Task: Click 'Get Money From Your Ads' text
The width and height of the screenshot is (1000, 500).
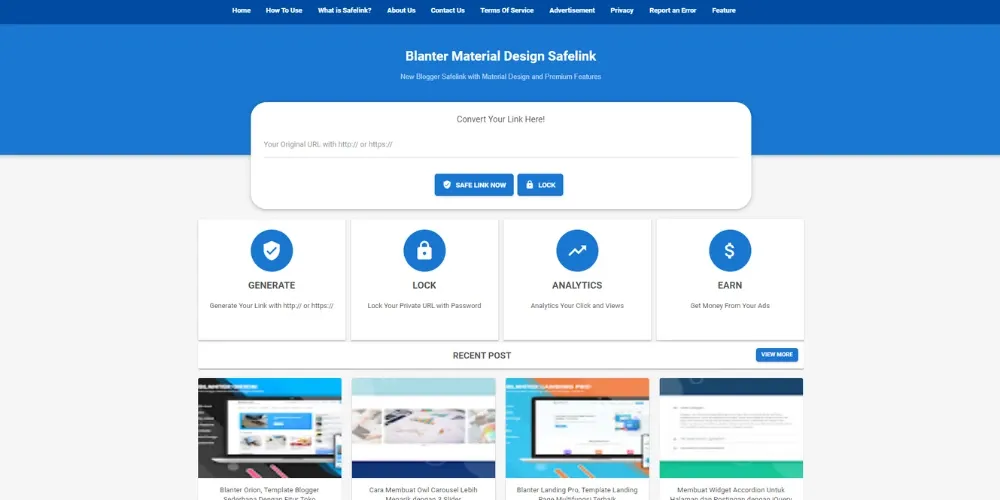Action: pyautogui.click(x=730, y=305)
